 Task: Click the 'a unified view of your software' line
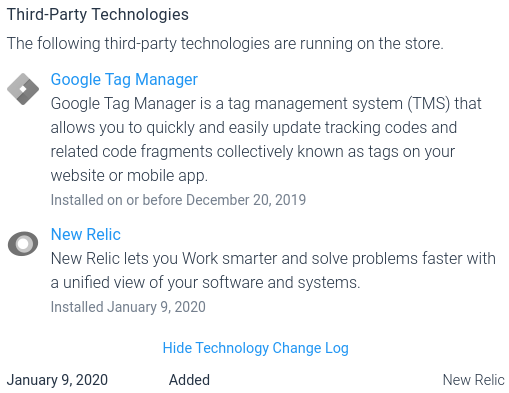[x=206, y=283]
